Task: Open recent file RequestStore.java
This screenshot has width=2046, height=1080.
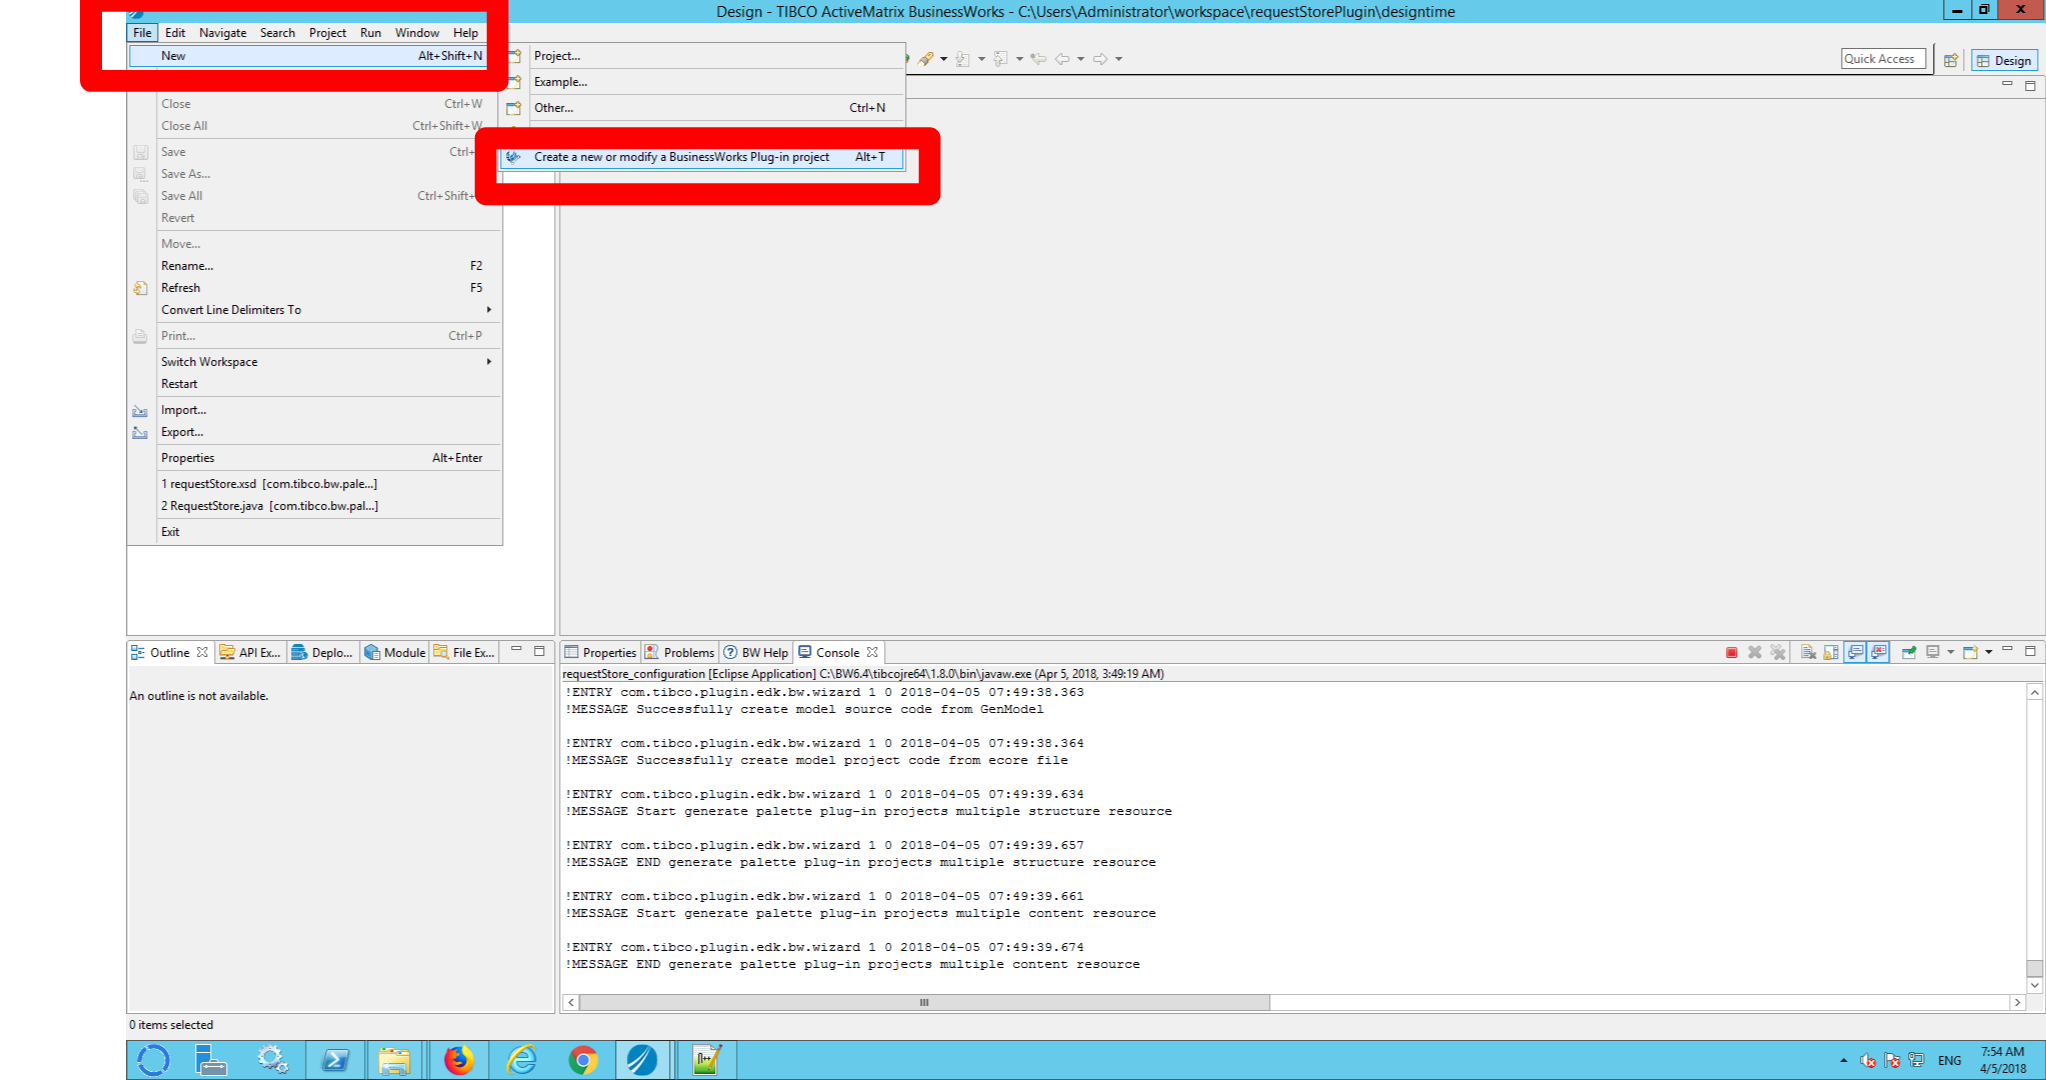Action: tap(314, 506)
